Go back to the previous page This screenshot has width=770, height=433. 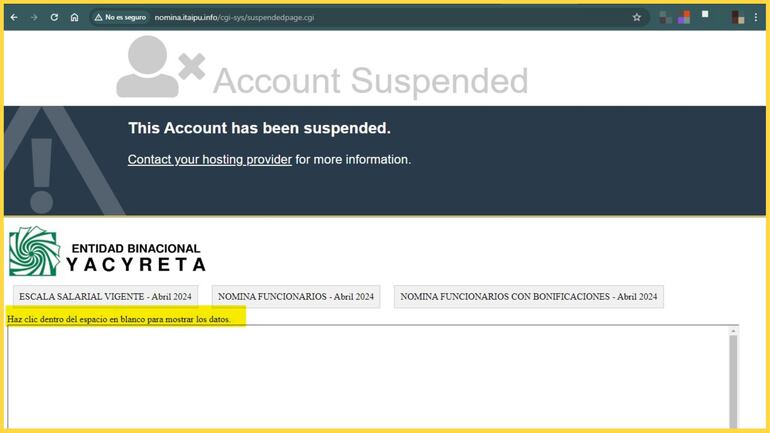click(14, 17)
